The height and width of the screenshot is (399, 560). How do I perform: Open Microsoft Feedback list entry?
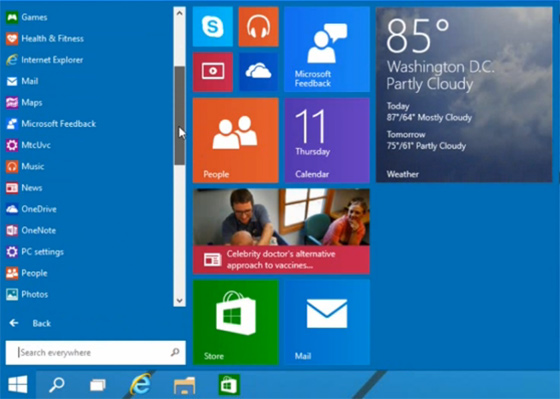51,124
